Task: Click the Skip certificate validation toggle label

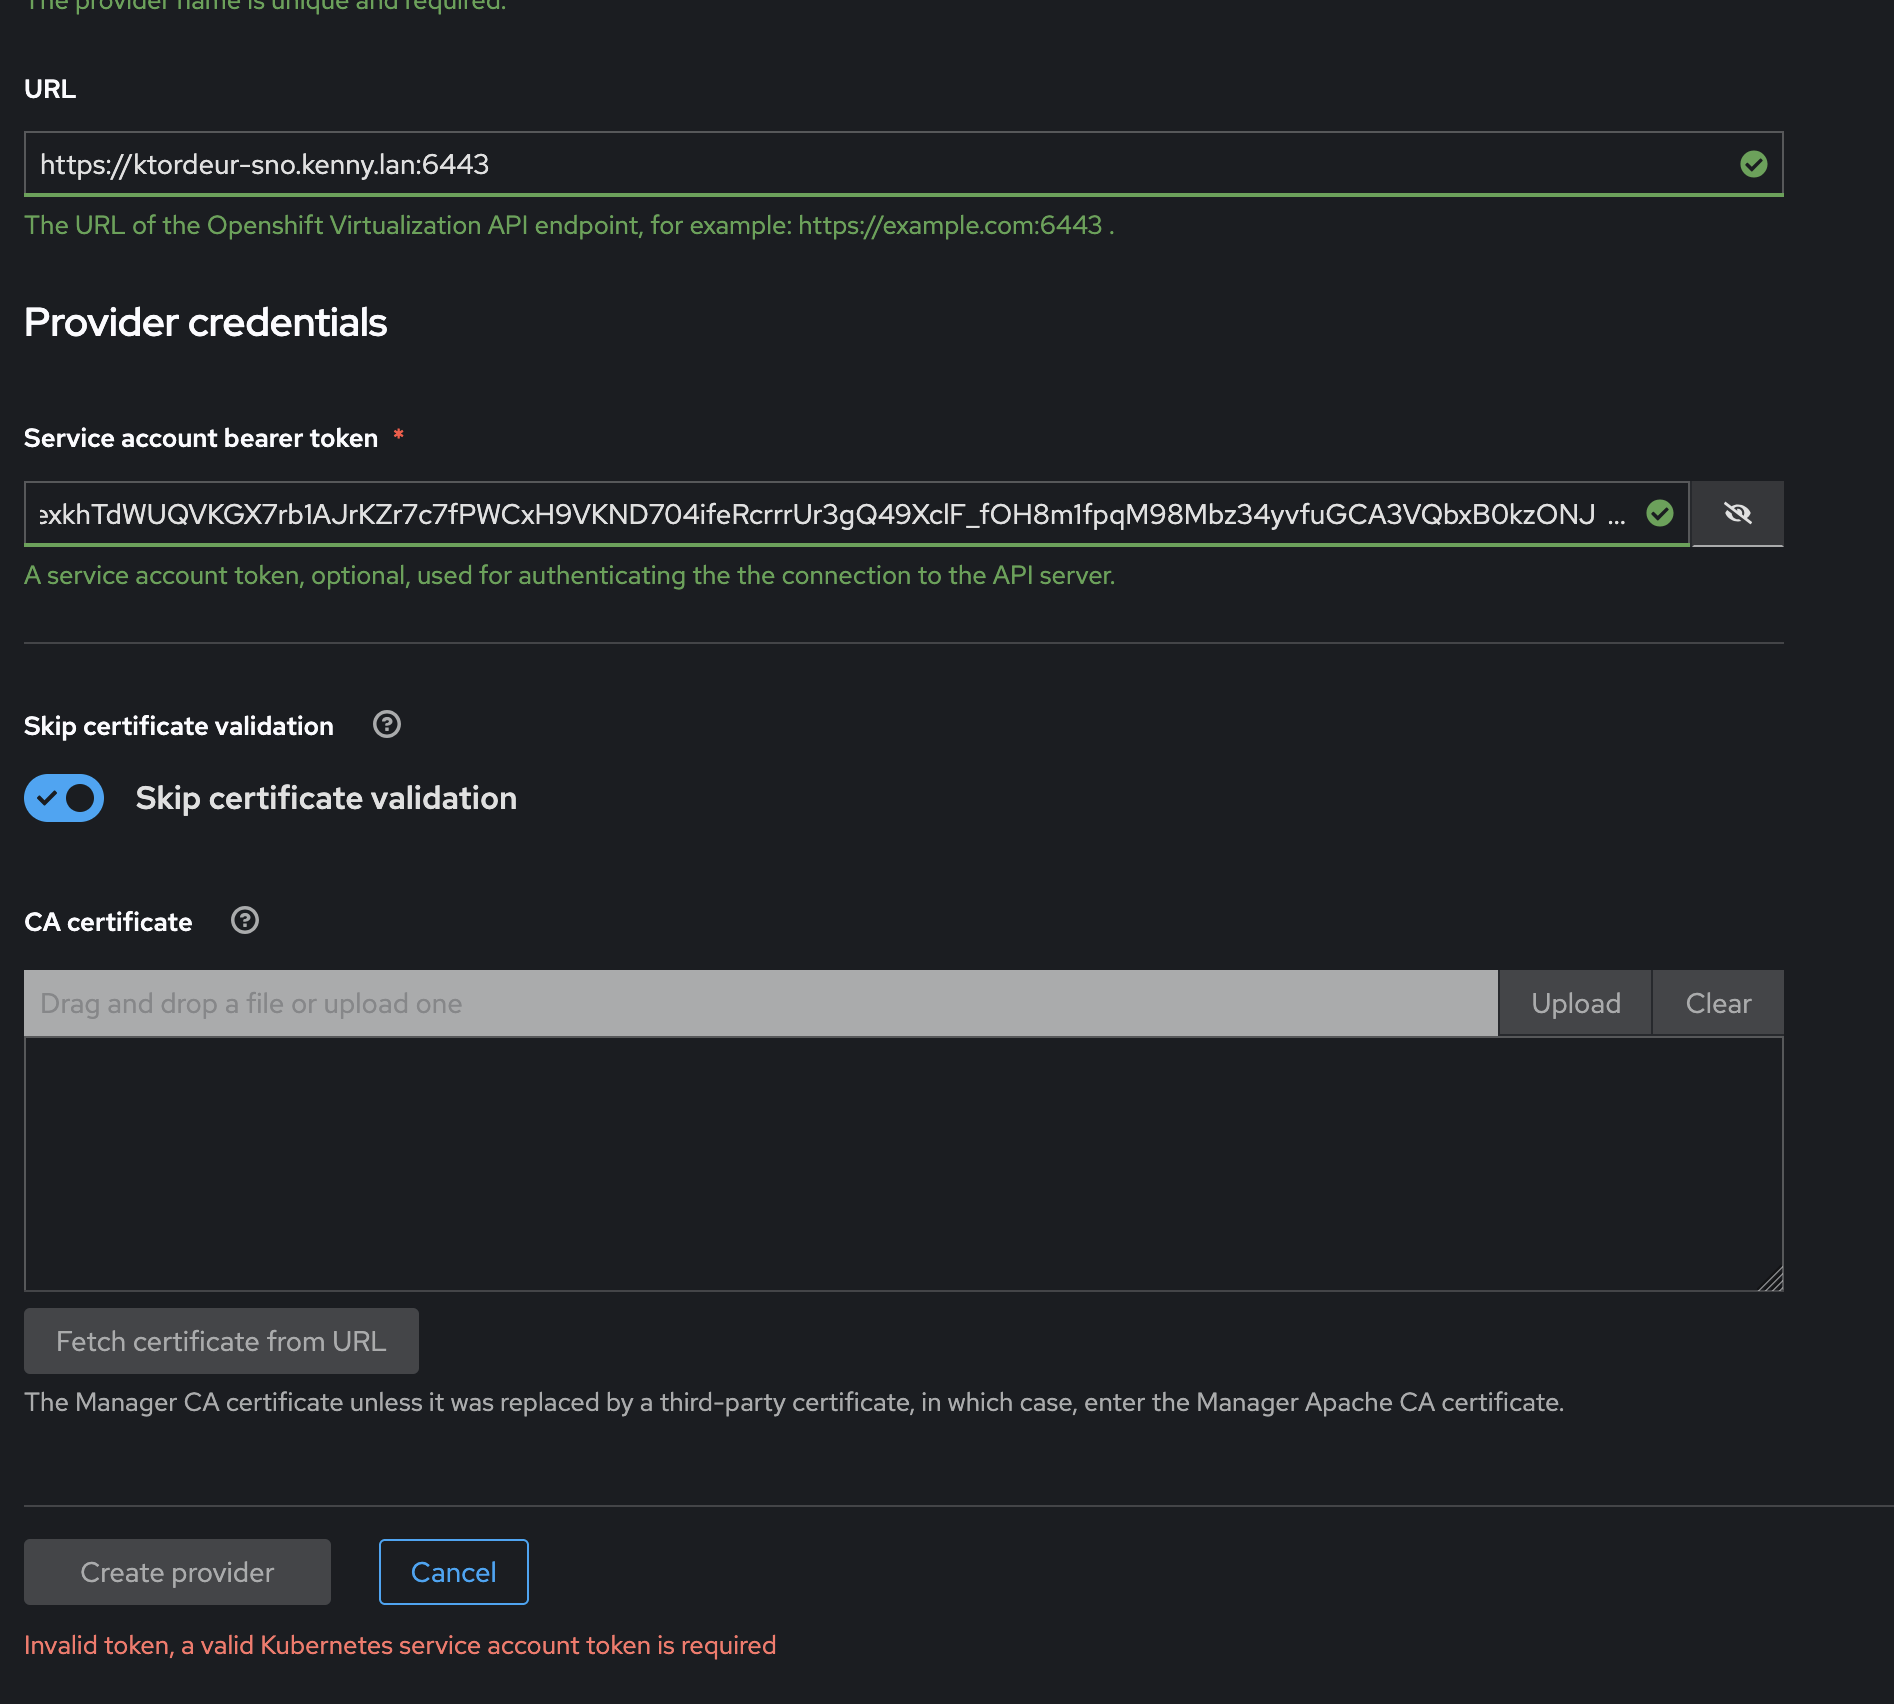Action: tap(326, 798)
